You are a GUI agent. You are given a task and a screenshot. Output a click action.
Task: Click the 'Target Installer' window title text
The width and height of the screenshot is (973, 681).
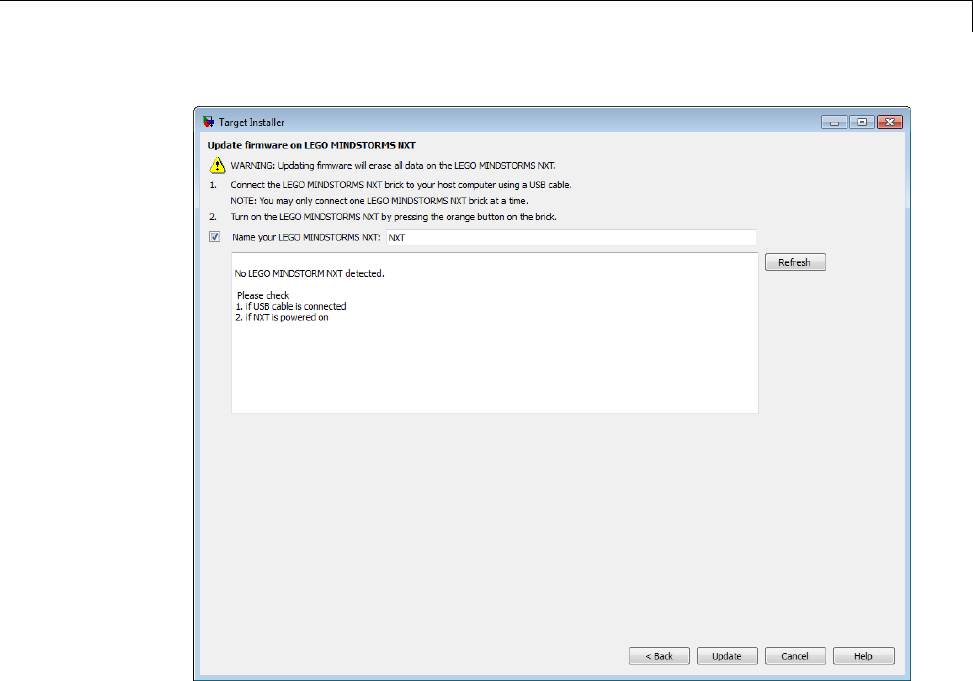[x=251, y=122]
